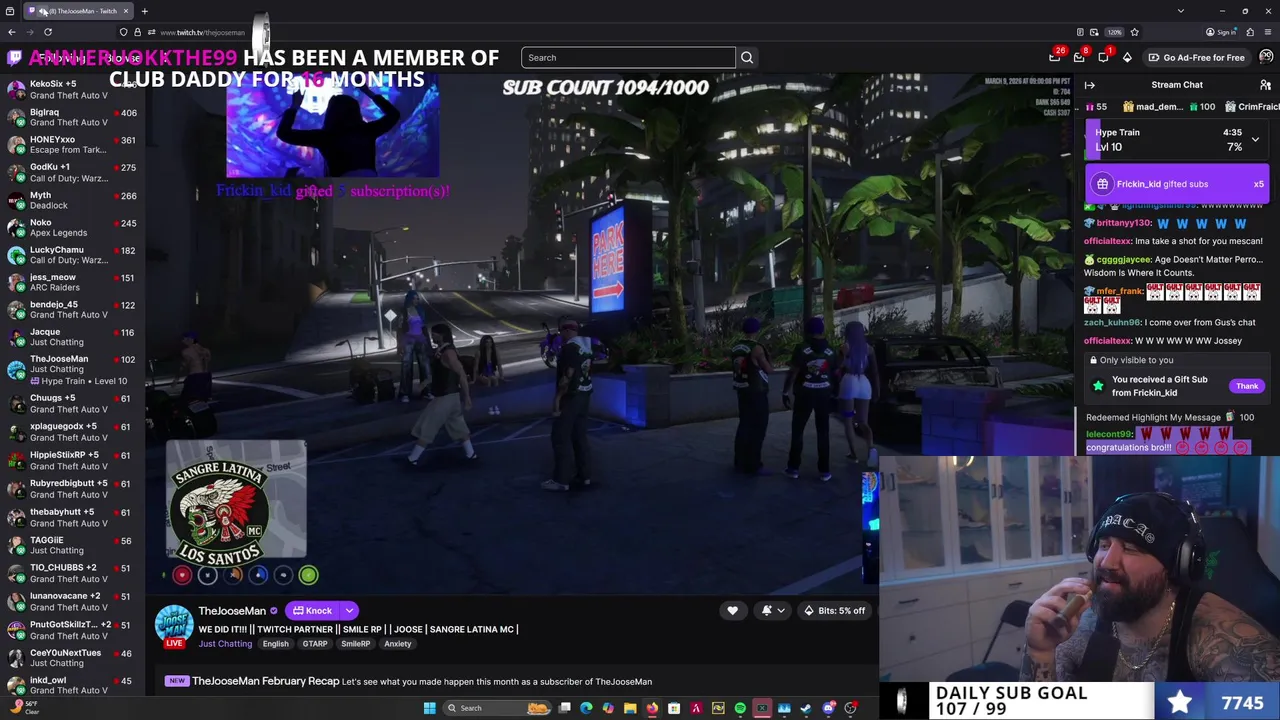Click the Get Bits diamond icon

[1127, 57]
